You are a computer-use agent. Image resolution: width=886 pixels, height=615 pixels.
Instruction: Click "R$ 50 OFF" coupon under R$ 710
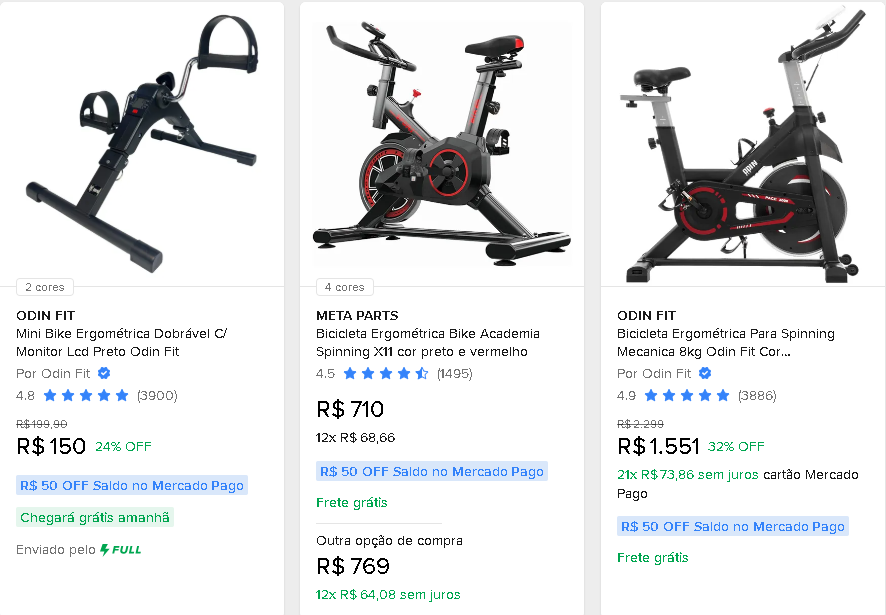(x=432, y=471)
